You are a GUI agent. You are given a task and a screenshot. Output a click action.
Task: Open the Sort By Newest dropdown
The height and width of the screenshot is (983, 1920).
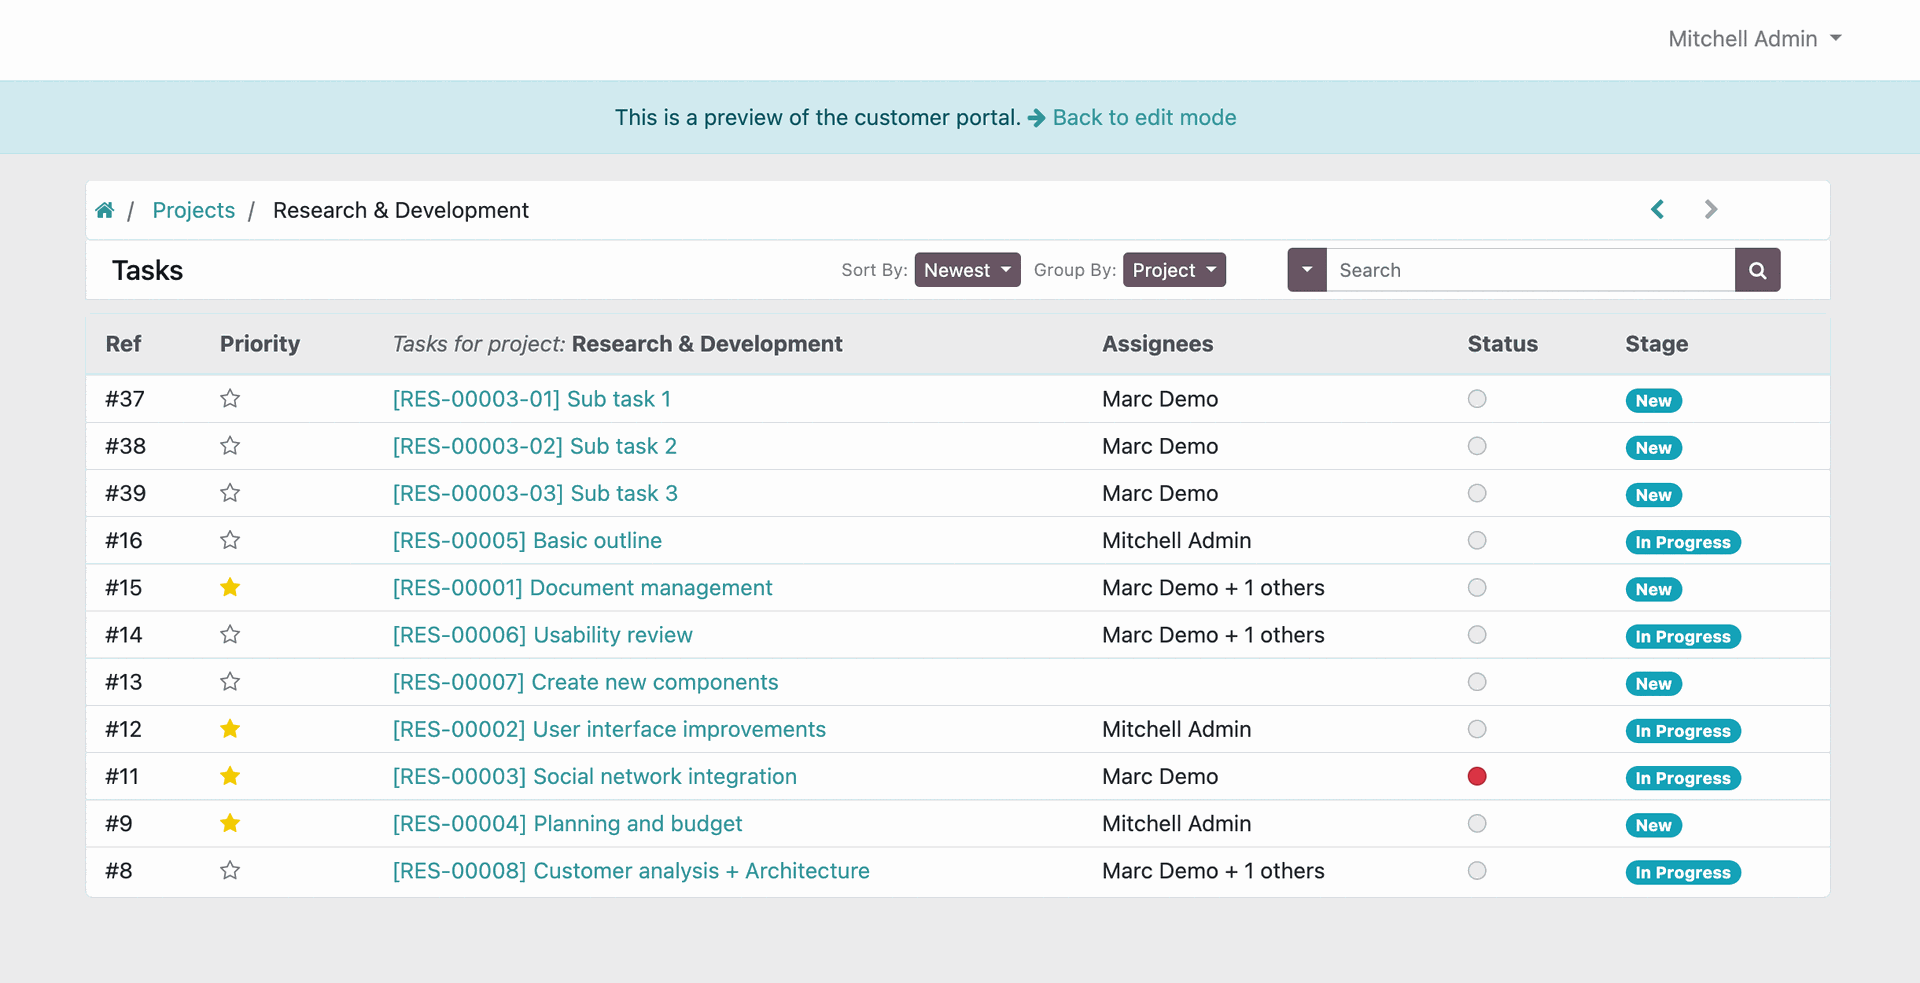tap(966, 270)
